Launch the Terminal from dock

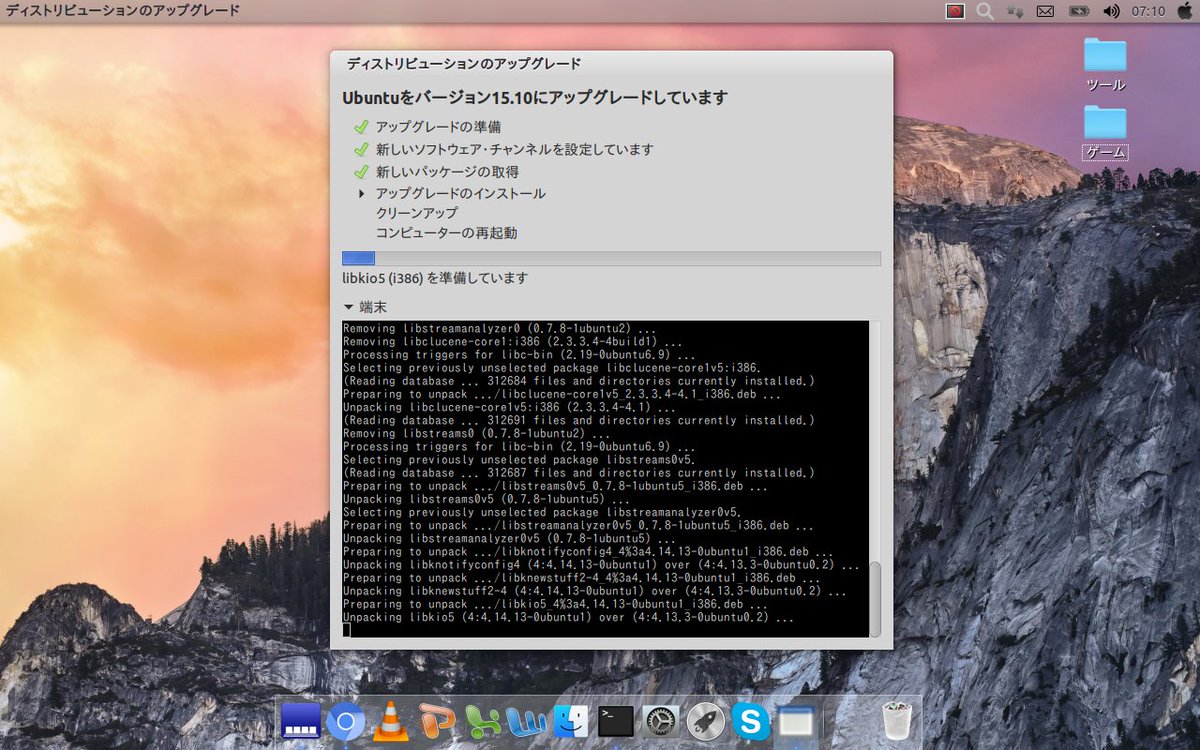[x=616, y=721]
